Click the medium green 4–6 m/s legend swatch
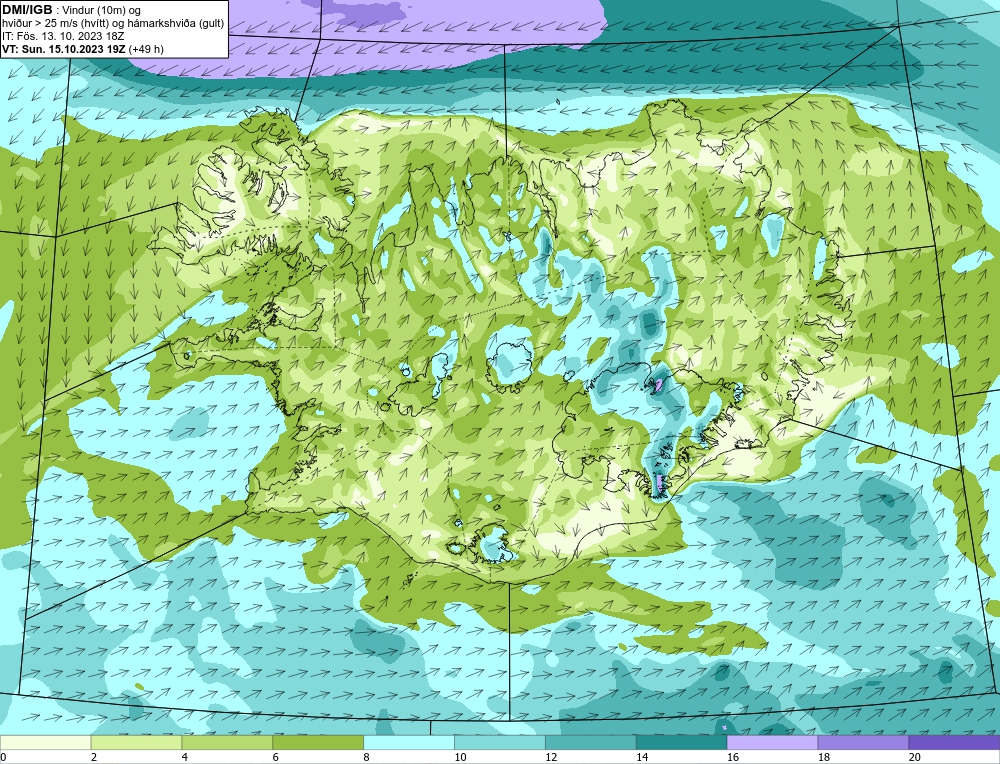 click(227, 742)
